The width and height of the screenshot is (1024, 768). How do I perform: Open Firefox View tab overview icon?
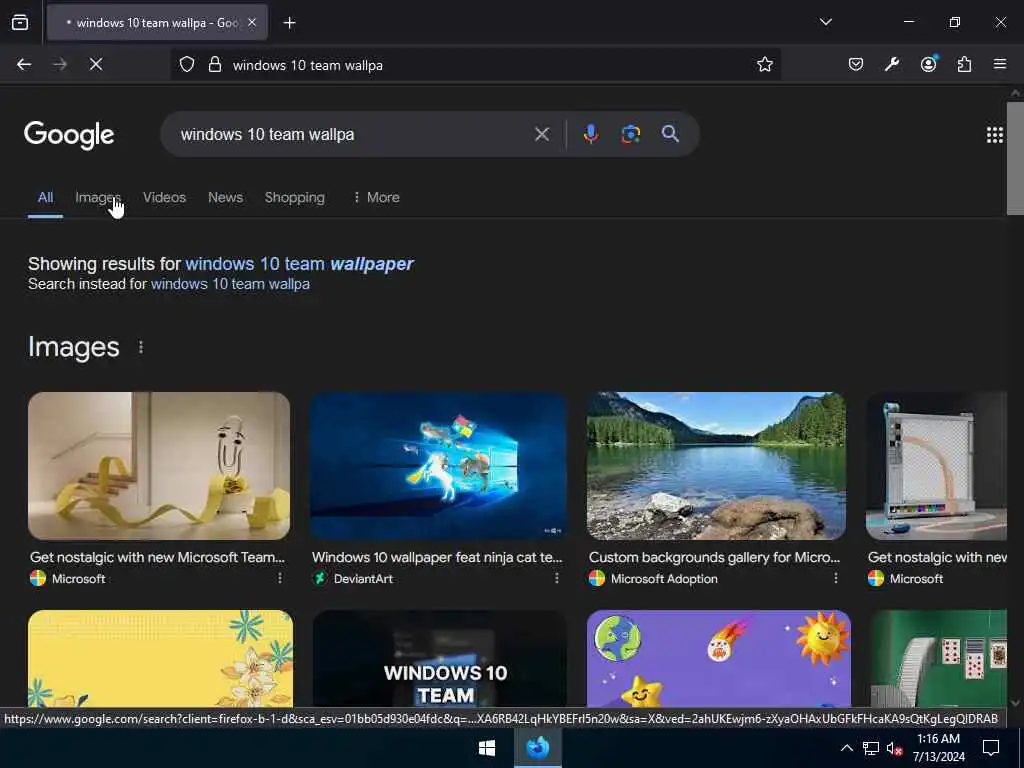pyautogui.click(x=20, y=23)
